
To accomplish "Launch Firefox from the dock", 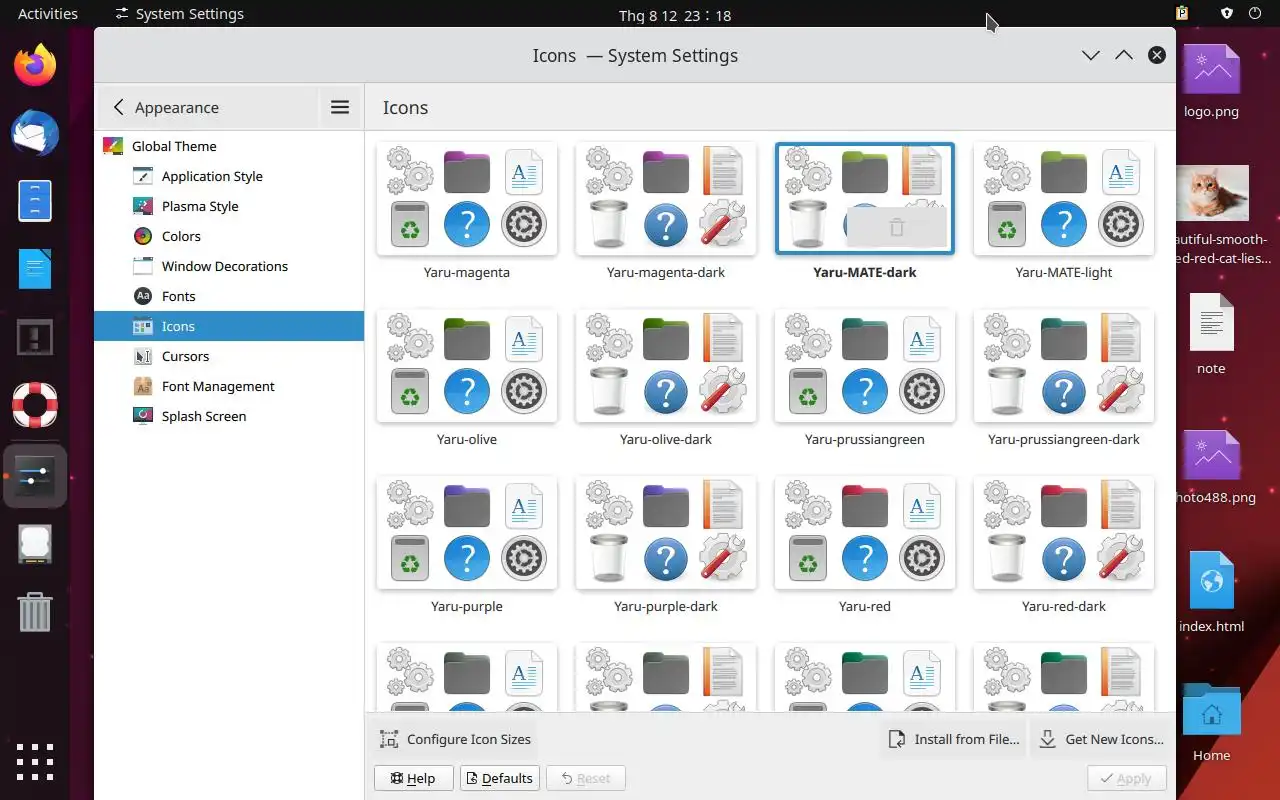I will coord(35,66).
